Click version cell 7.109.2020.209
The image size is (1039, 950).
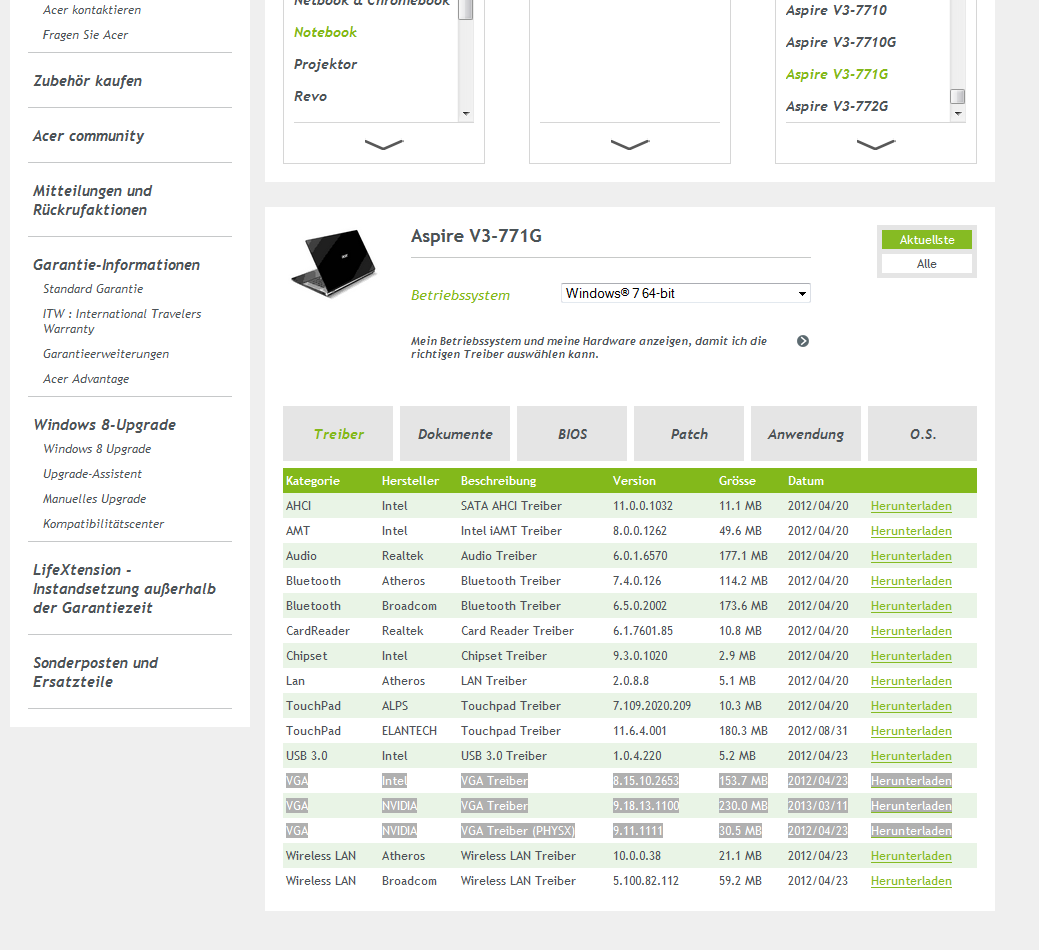click(651, 706)
